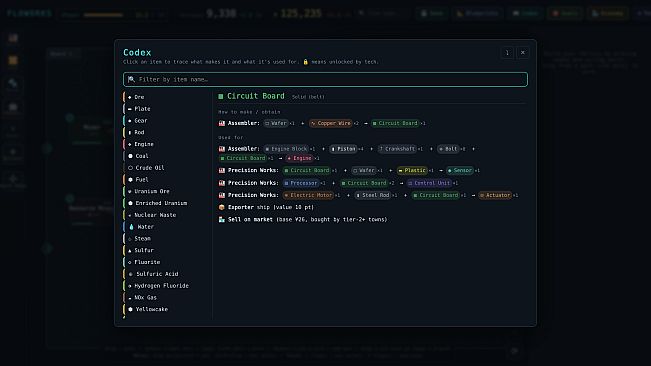Click the Actuator output chip
Viewport: 651px width, 366px height.
tap(495, 195)
